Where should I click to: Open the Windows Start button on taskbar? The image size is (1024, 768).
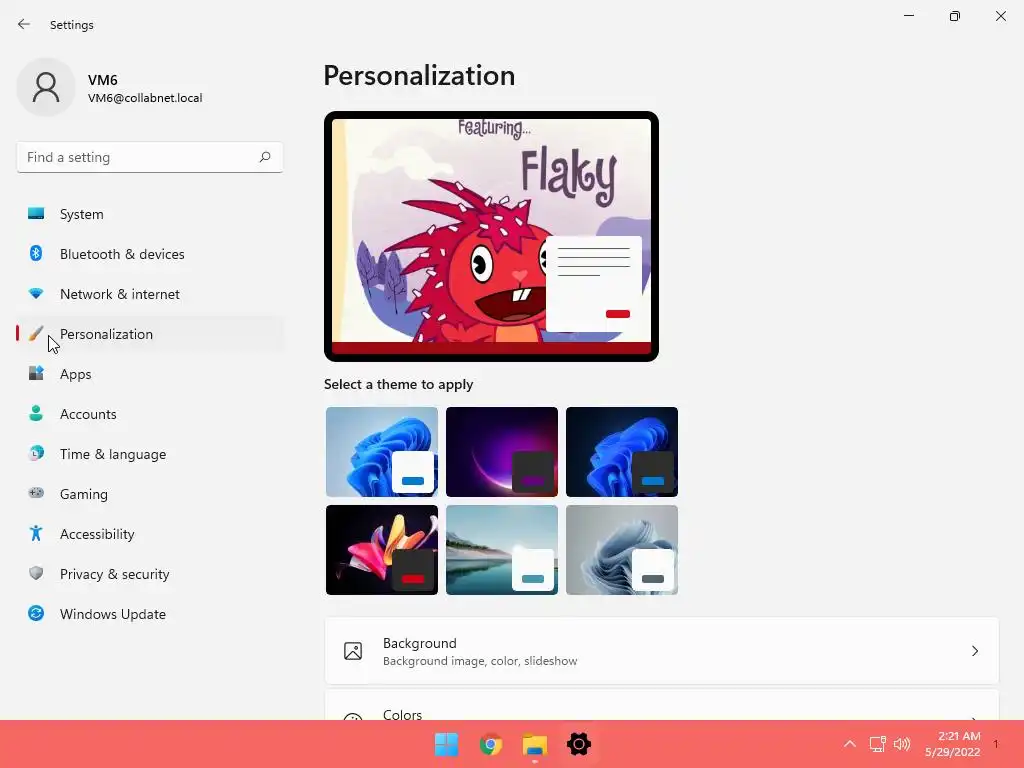tap(447, 744)
